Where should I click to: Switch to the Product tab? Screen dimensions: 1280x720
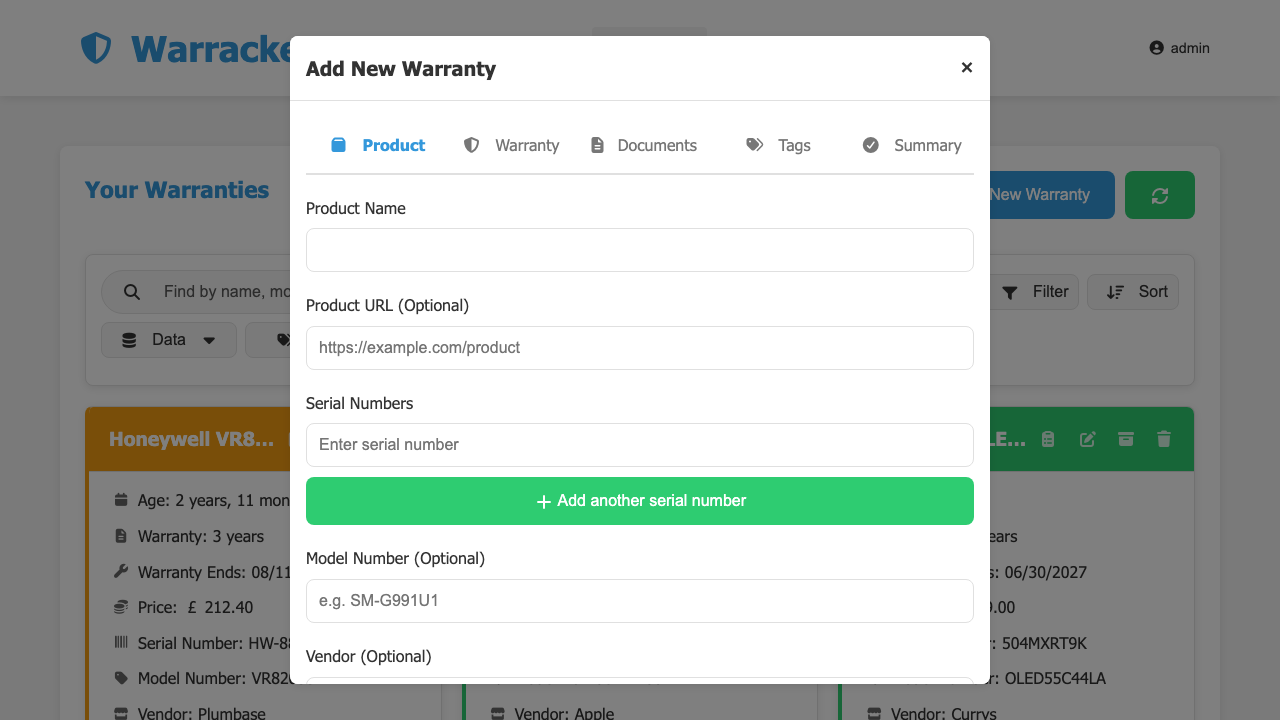(x=378, y=145)
